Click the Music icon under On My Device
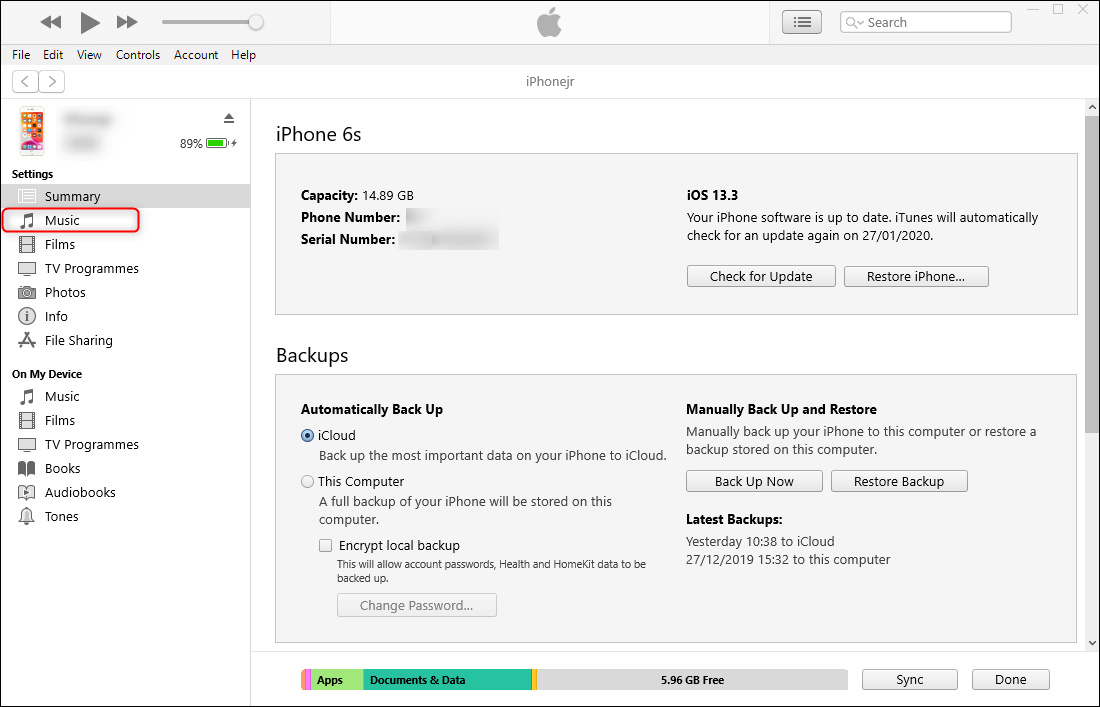Viewport: 1100px width, 707px height. coord(27,397)
